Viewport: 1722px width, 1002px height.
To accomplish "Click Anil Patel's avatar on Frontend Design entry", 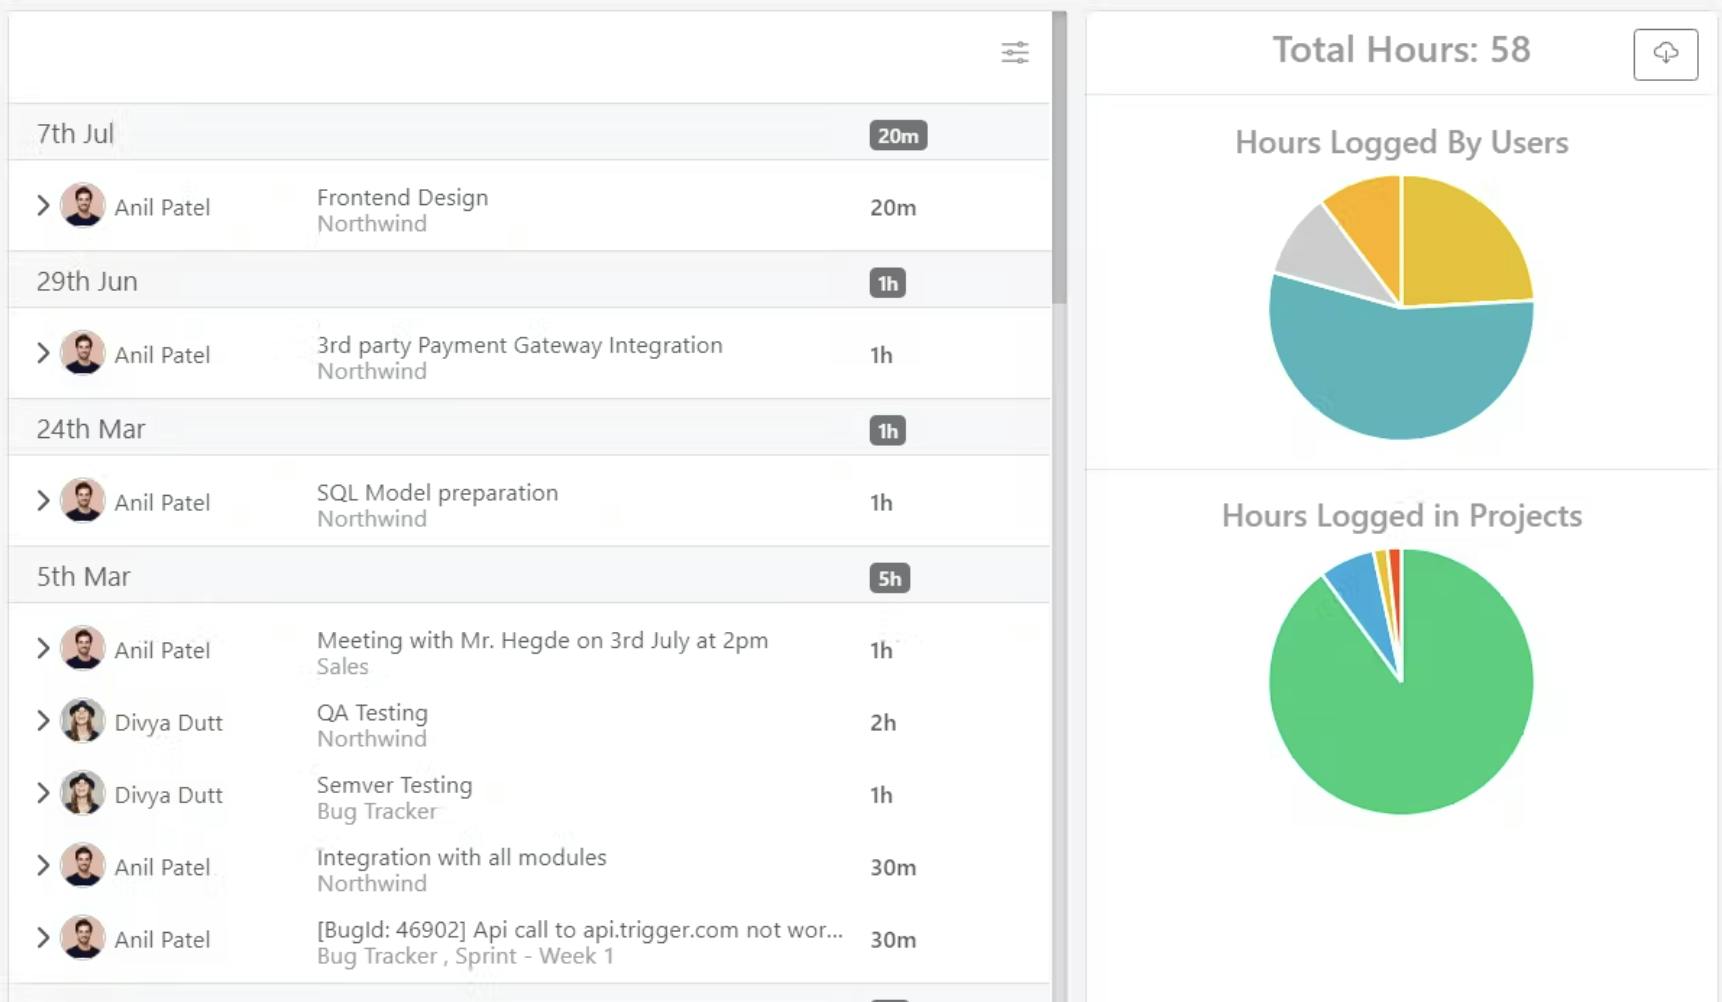I will pos(83,205).
